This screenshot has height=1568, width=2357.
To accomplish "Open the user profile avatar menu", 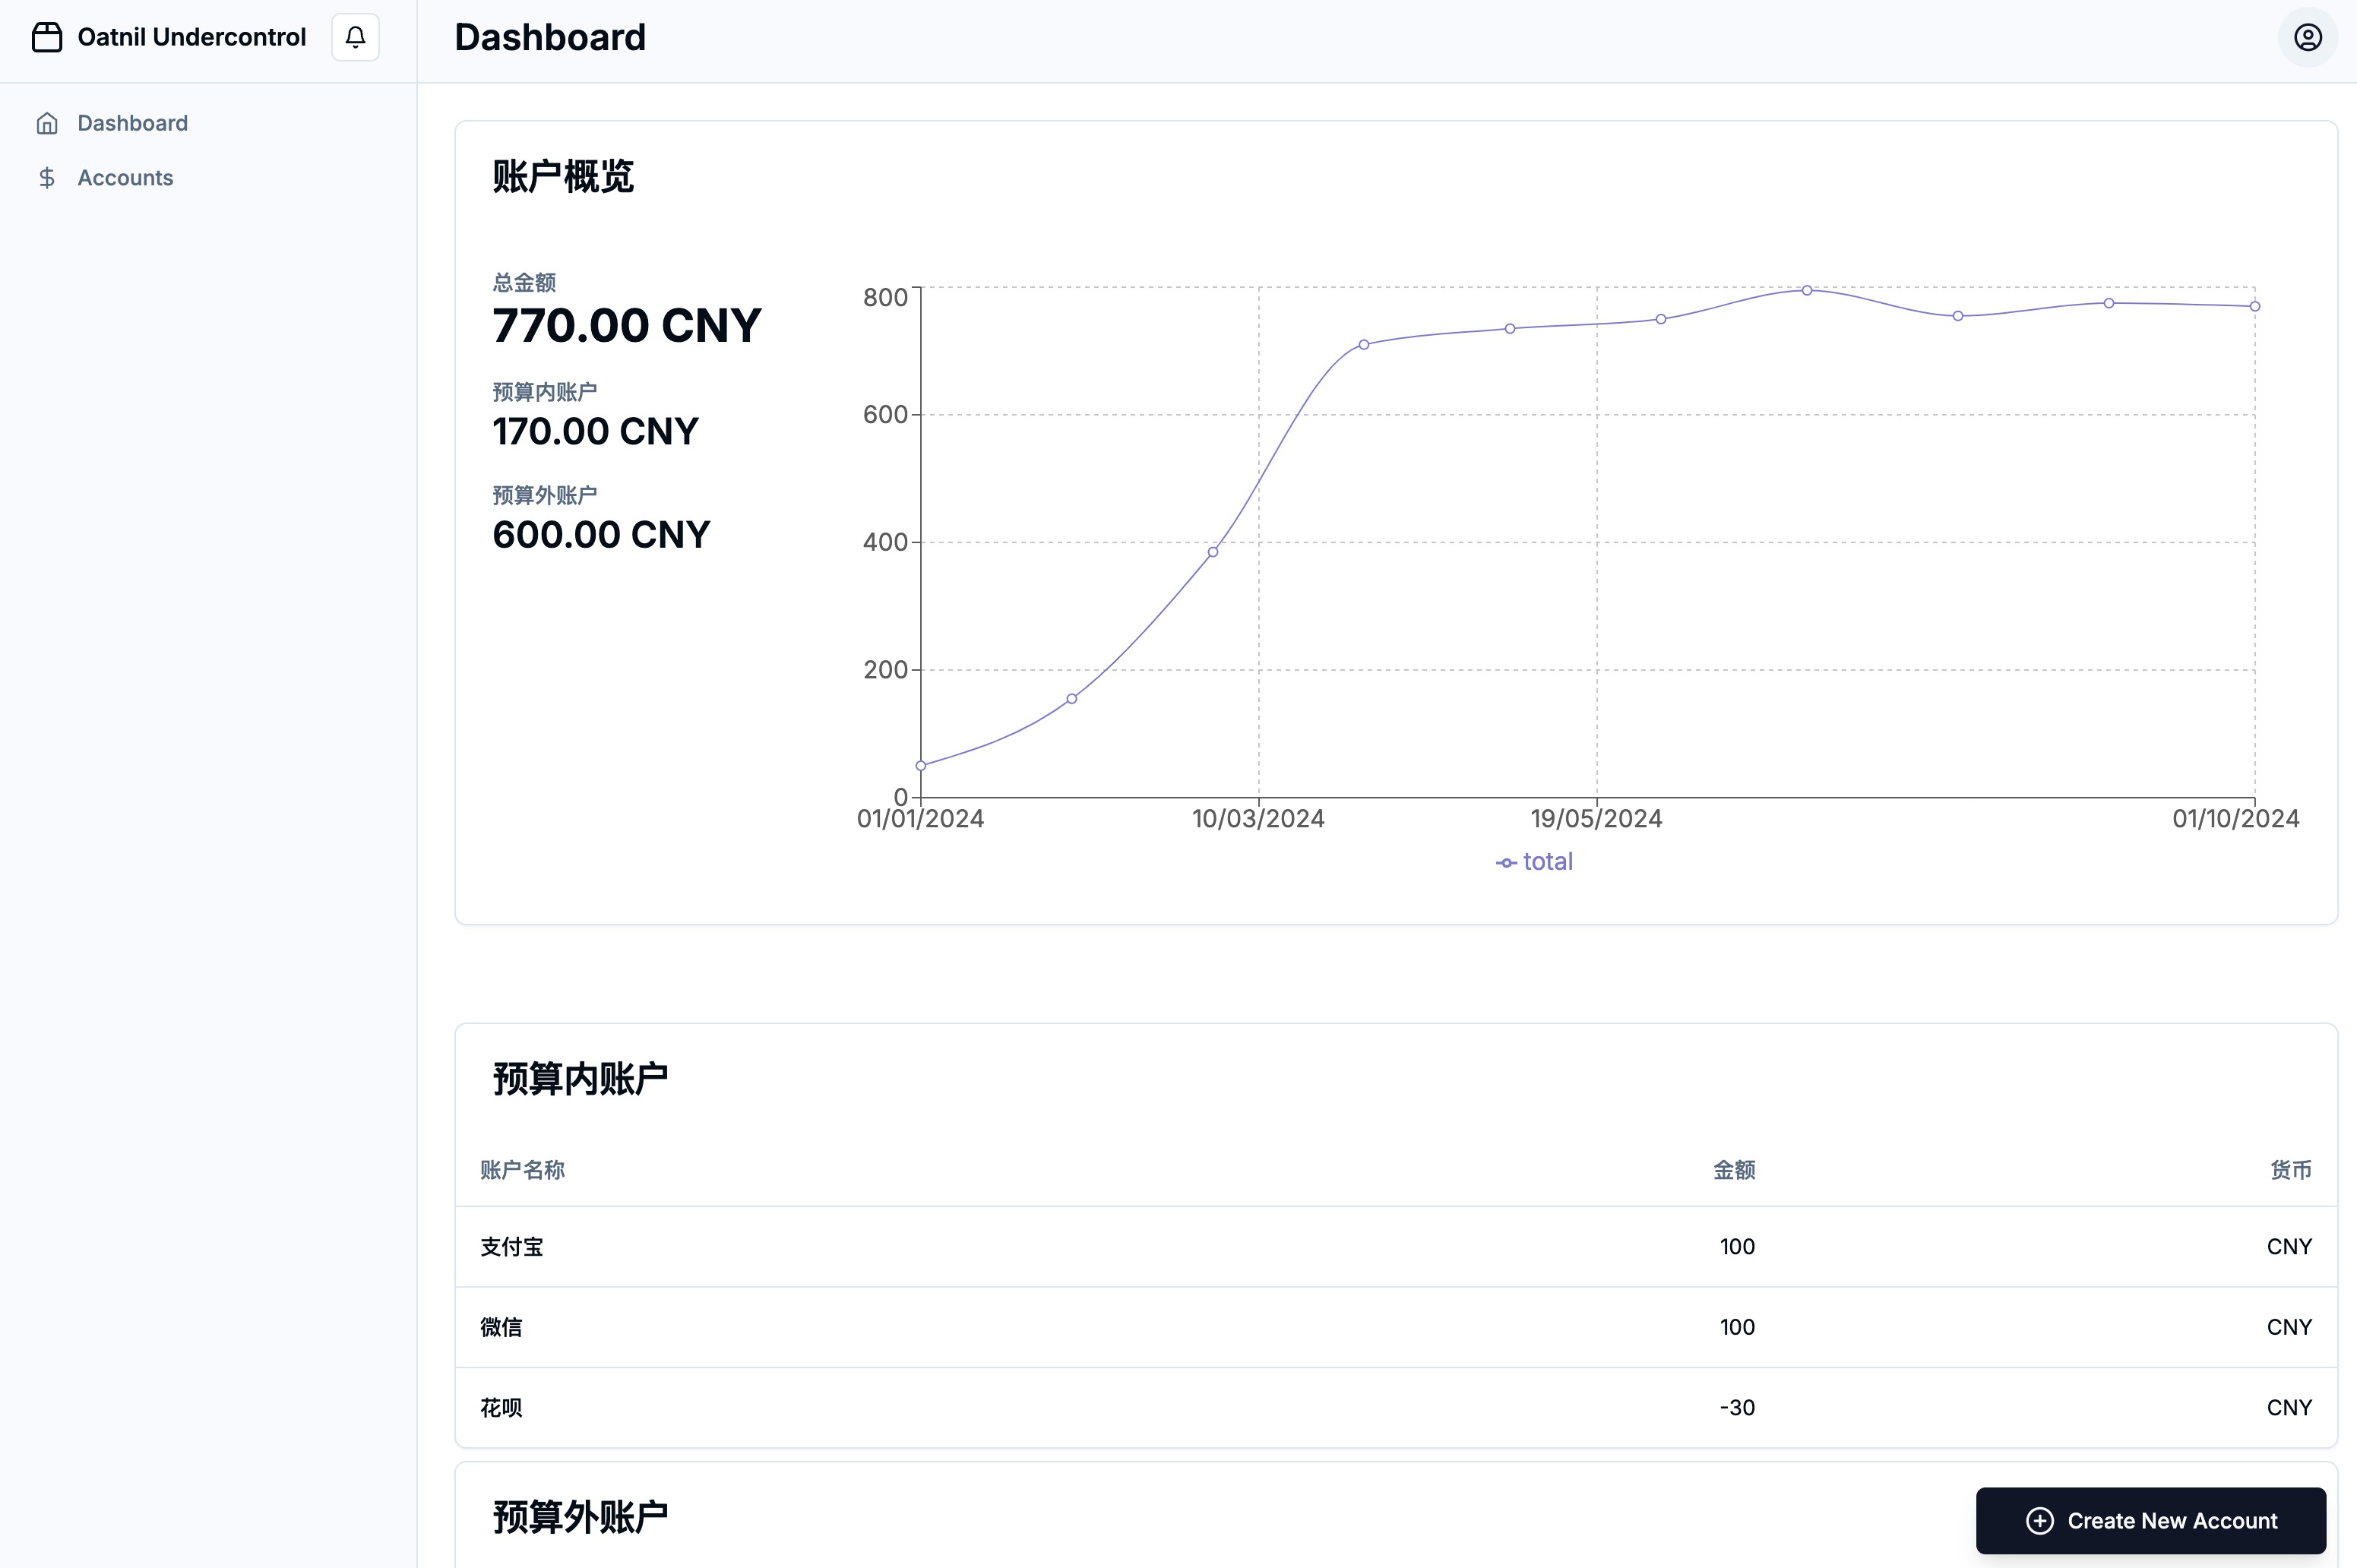I will tap(2307, 37).
